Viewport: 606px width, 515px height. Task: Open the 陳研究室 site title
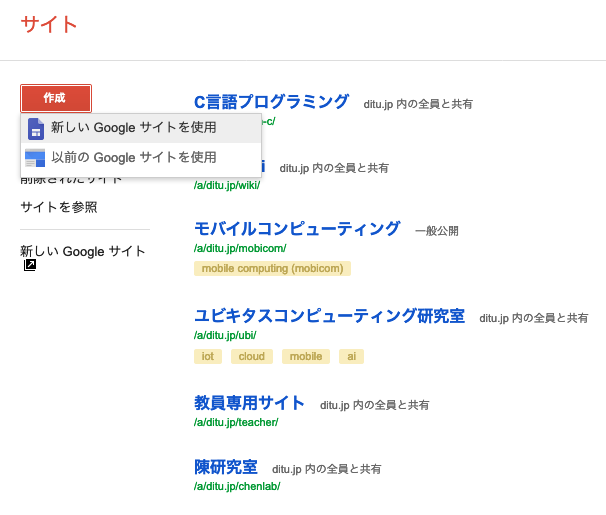pyautogui.click(x=226, y=467)
